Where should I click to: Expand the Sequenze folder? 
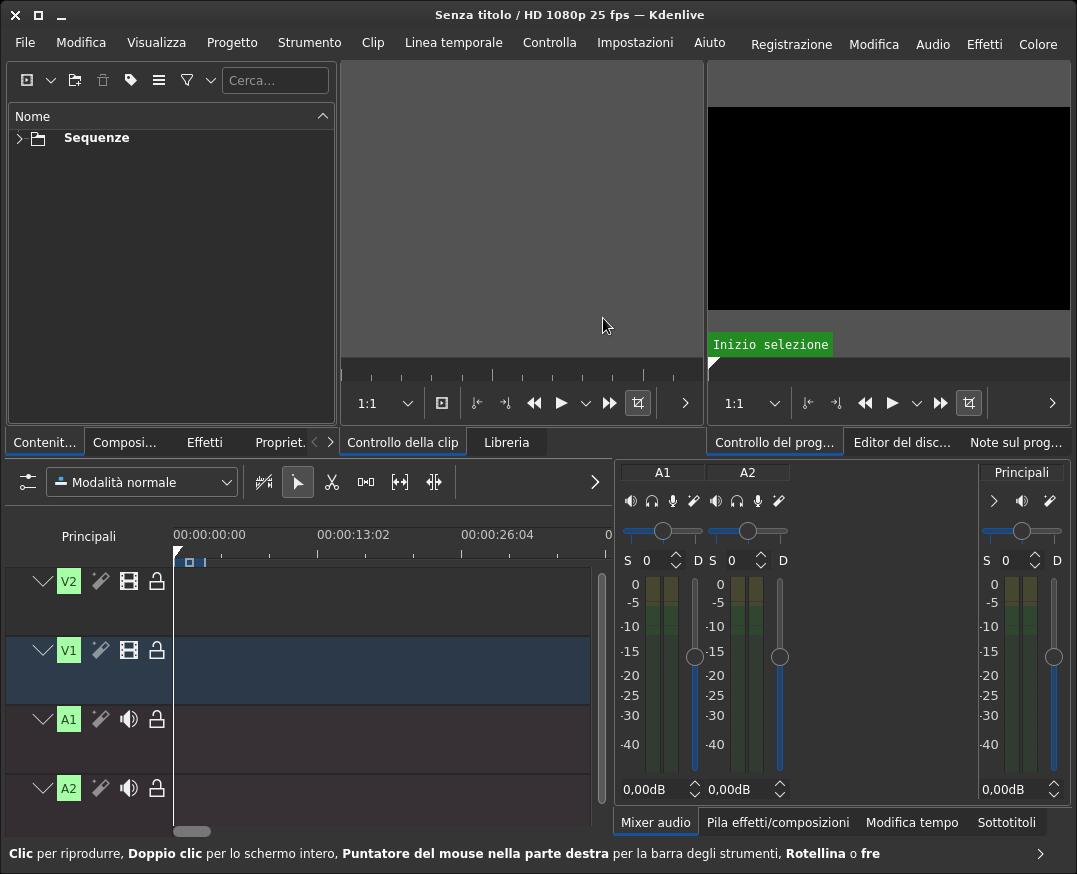coord(19,139)
